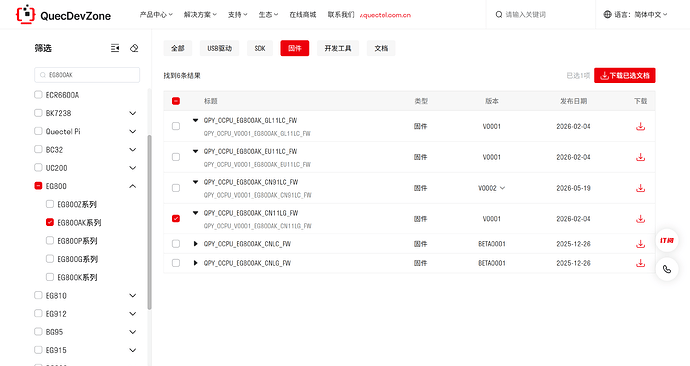
Task: Click the language globe icon
Action: point(607,15)
